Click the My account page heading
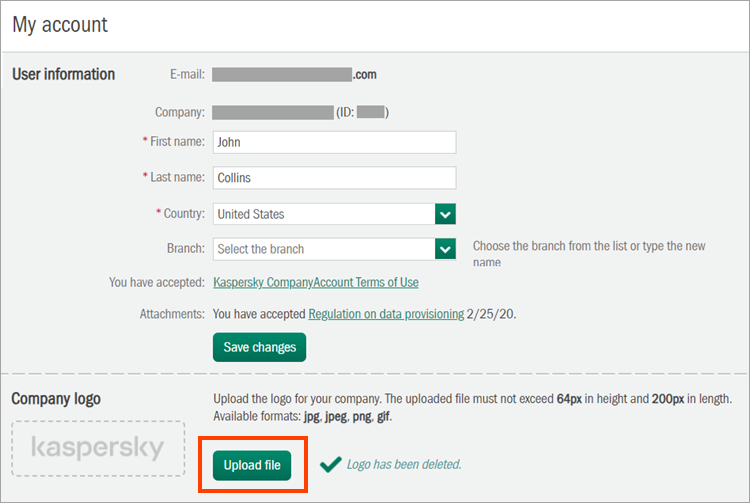The height and width of the screenshot is (503, 750). click(60, 24)
